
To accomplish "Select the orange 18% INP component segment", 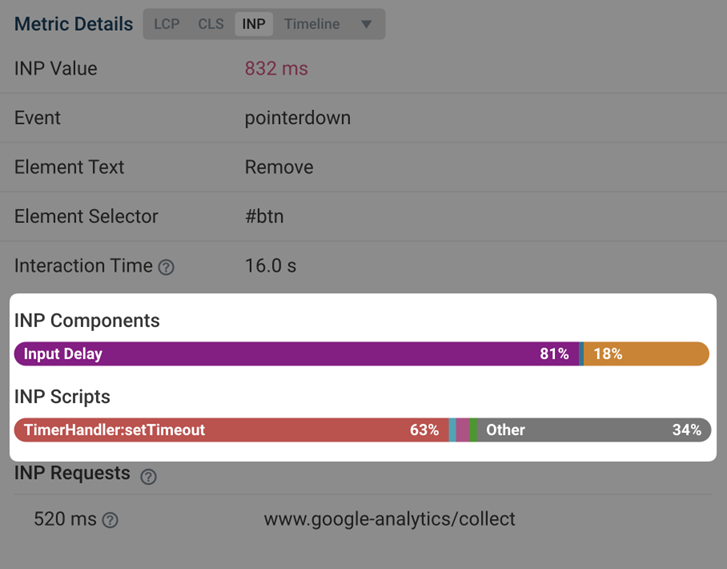I will 646,354.
